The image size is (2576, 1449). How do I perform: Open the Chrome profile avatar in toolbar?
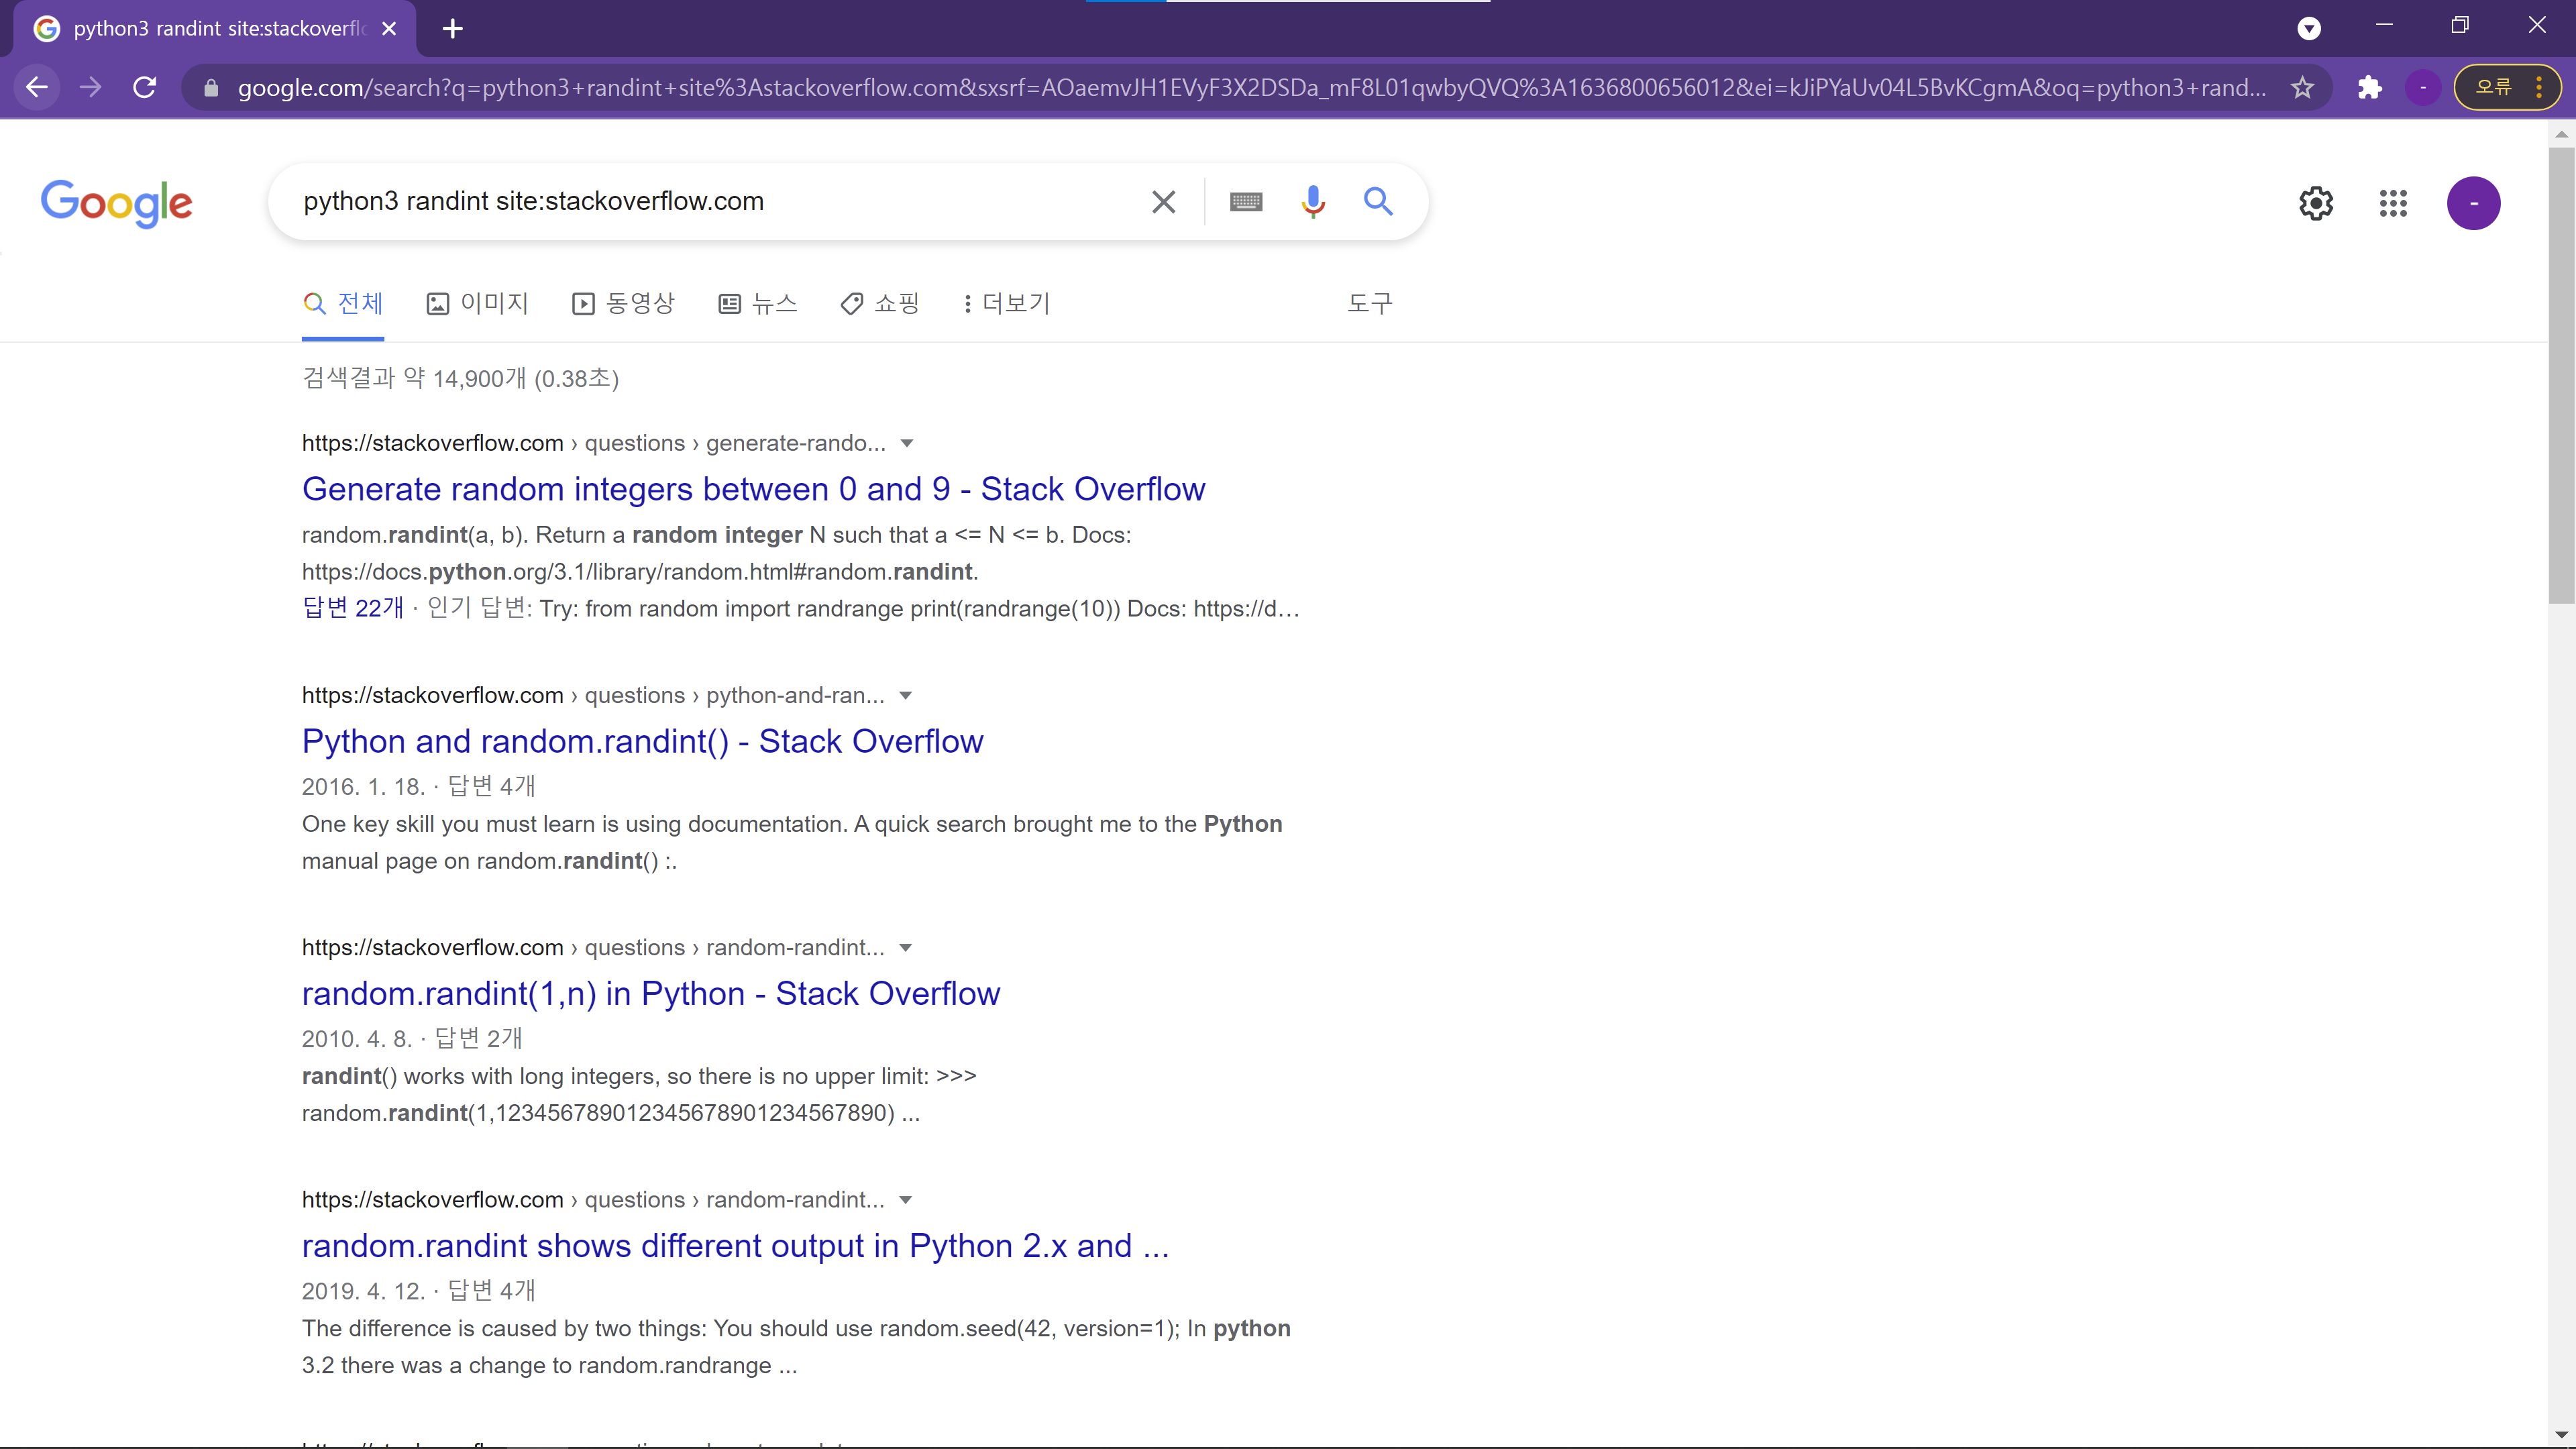[2423, 88]
